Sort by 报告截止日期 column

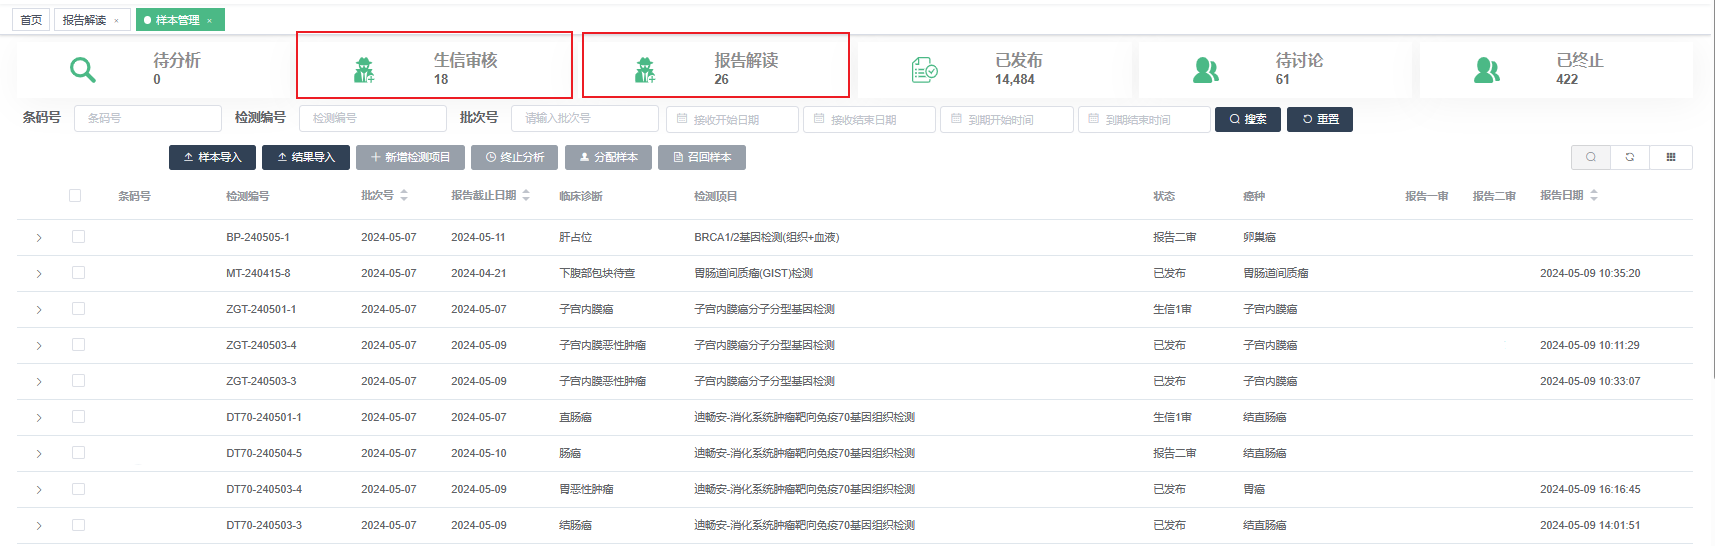point(526,196)
